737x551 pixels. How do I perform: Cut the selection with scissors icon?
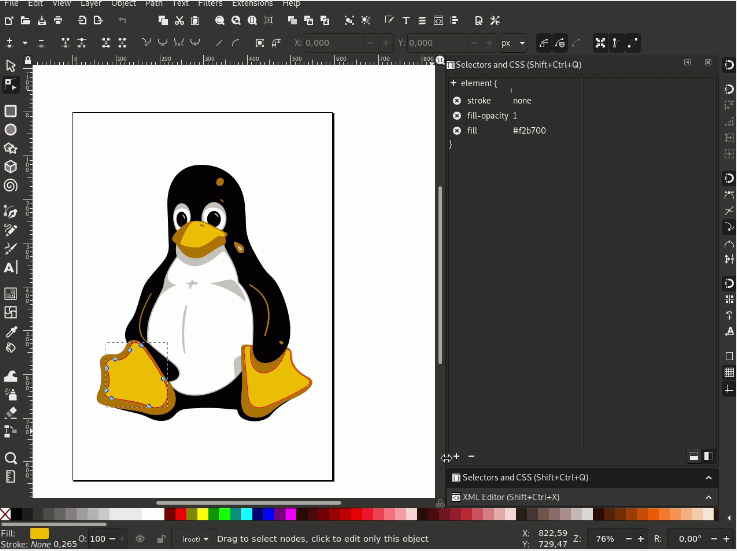179,20
